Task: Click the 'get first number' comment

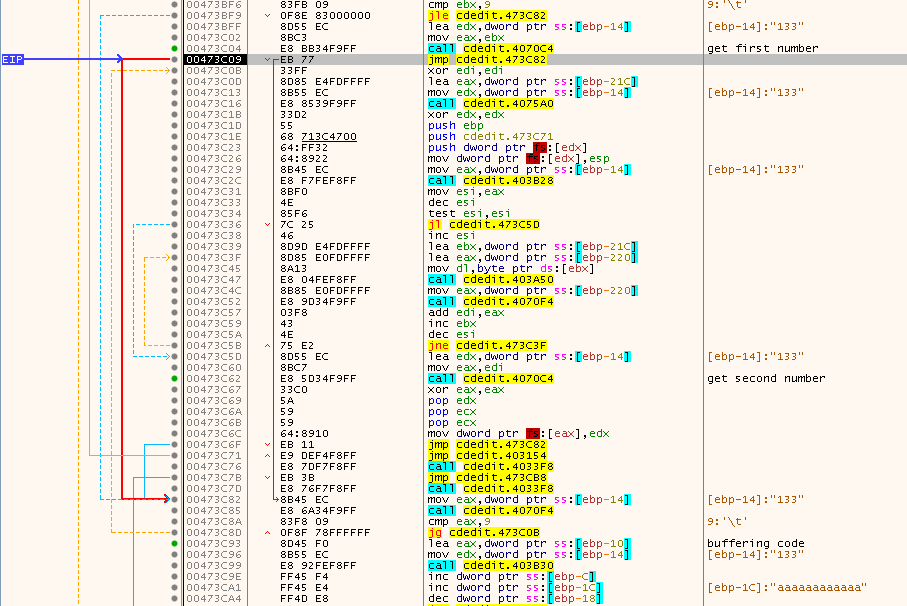Action: [x=761, y=48]
